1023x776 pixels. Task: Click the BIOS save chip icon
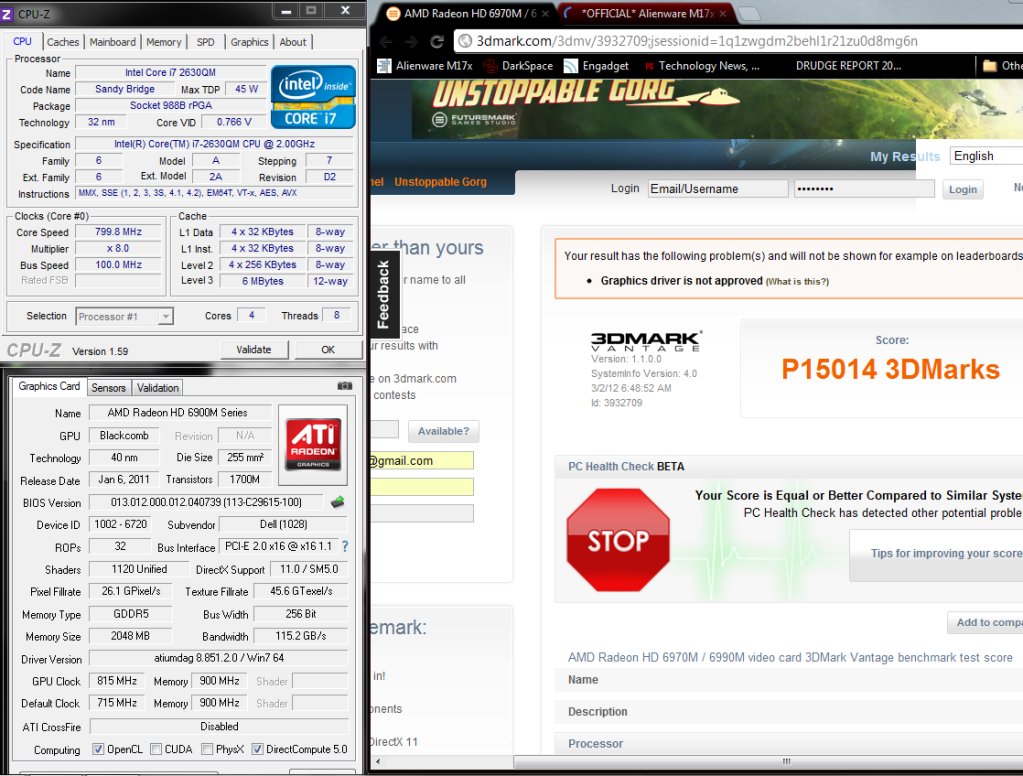point(337,503)
